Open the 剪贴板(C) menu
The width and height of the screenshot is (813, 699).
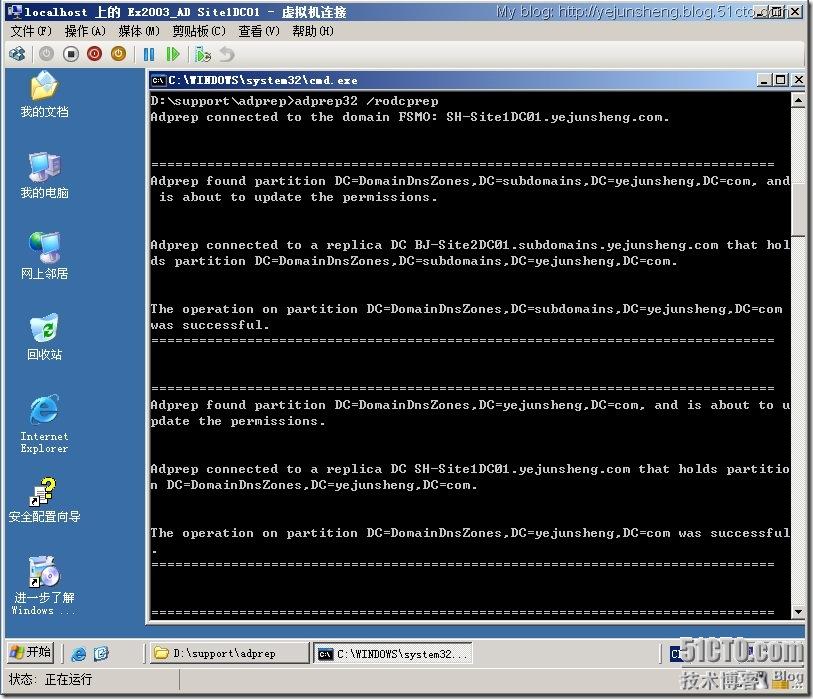tap(199, 32)
